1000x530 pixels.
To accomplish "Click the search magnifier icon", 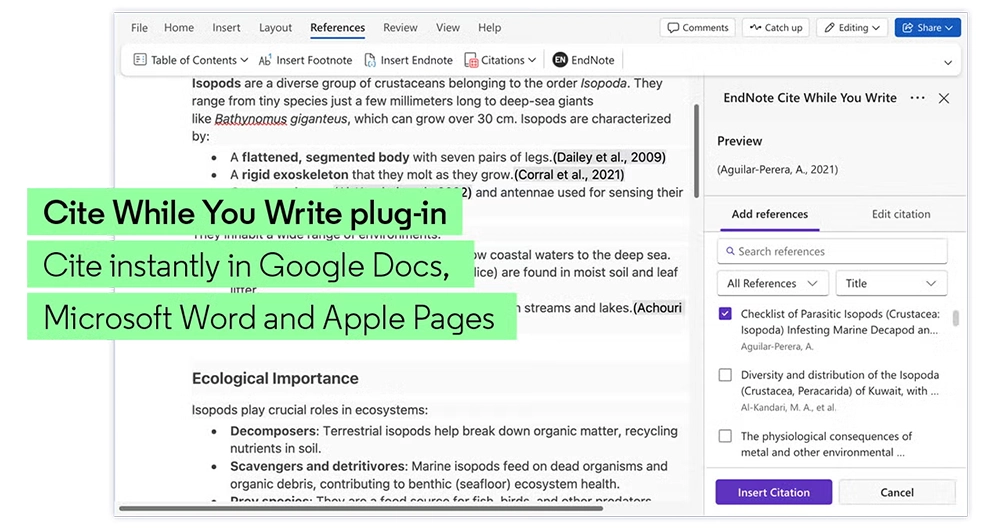I will coord(730,251).
